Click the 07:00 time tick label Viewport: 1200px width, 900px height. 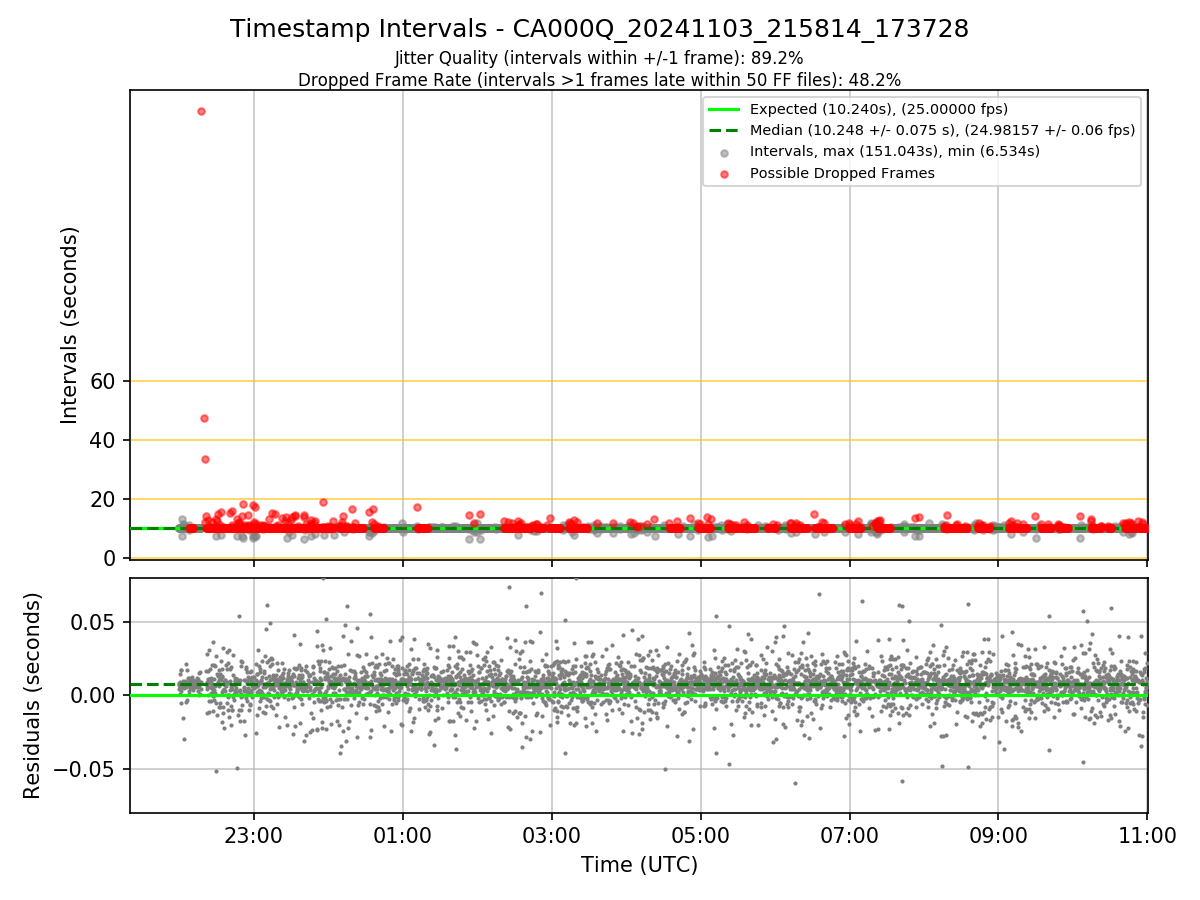[850, 834]
